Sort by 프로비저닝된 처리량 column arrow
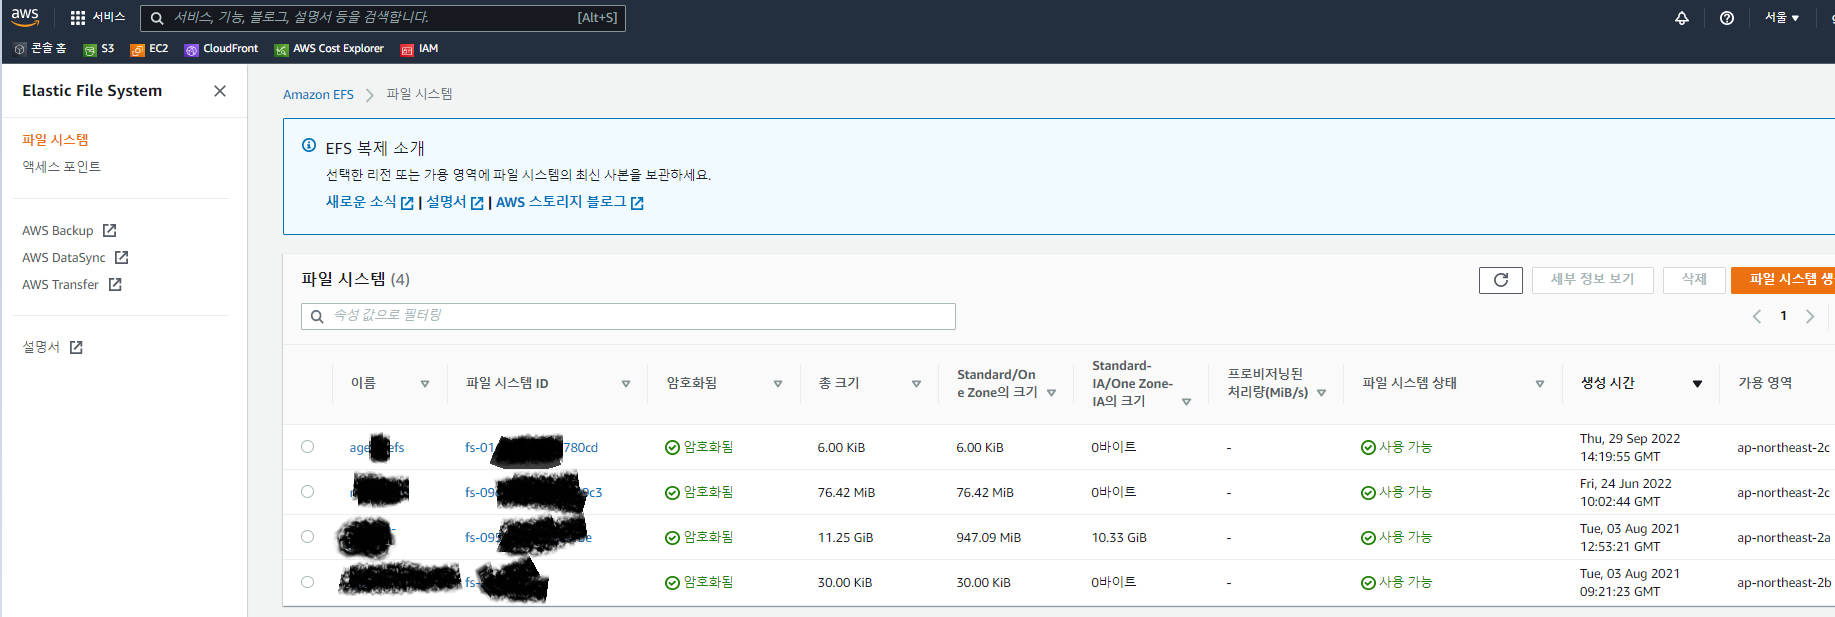Image resolution: width=1835 pixels, height=617 pixels. [1321, 393]
